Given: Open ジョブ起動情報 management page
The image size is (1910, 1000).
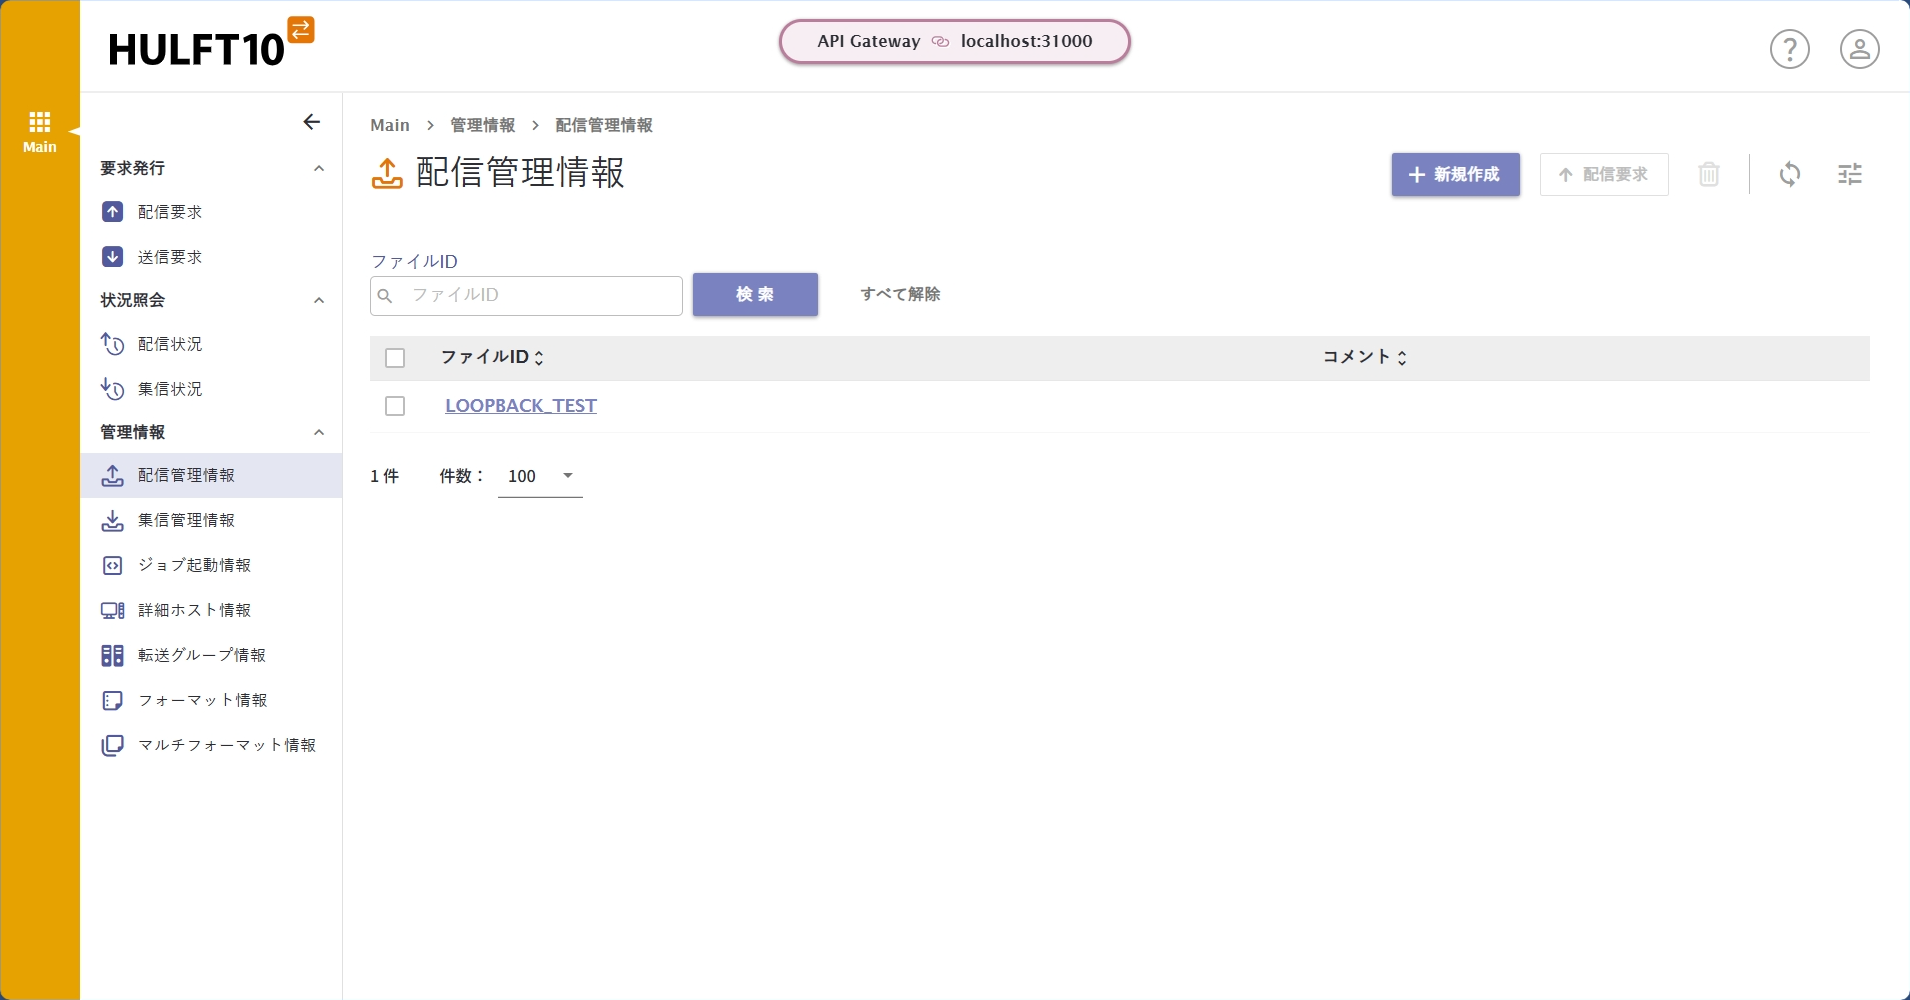Looking at the screenshot, I should [x=196, y=564].
